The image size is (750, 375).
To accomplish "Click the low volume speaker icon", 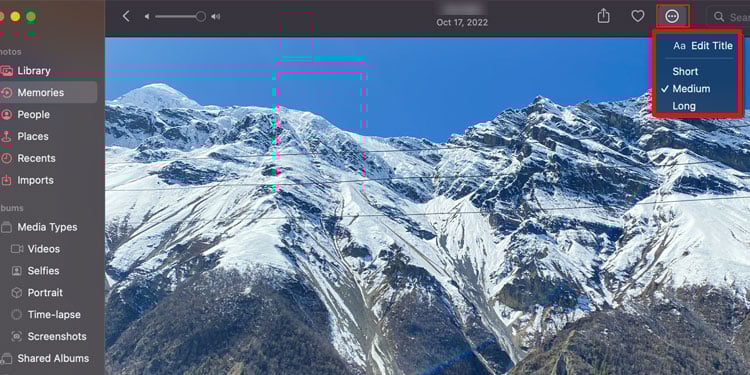I will coord(147,17).
